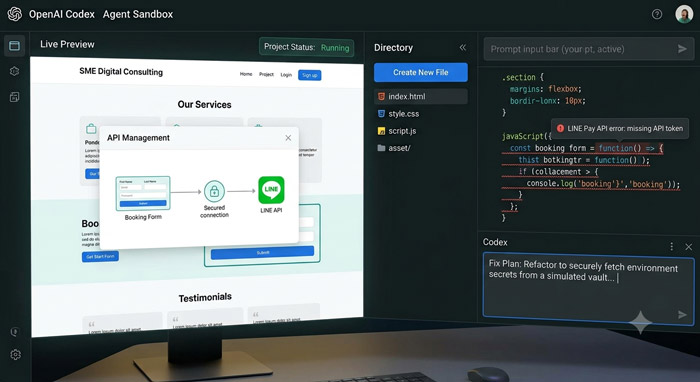Click the green LINE API icon

271,190
